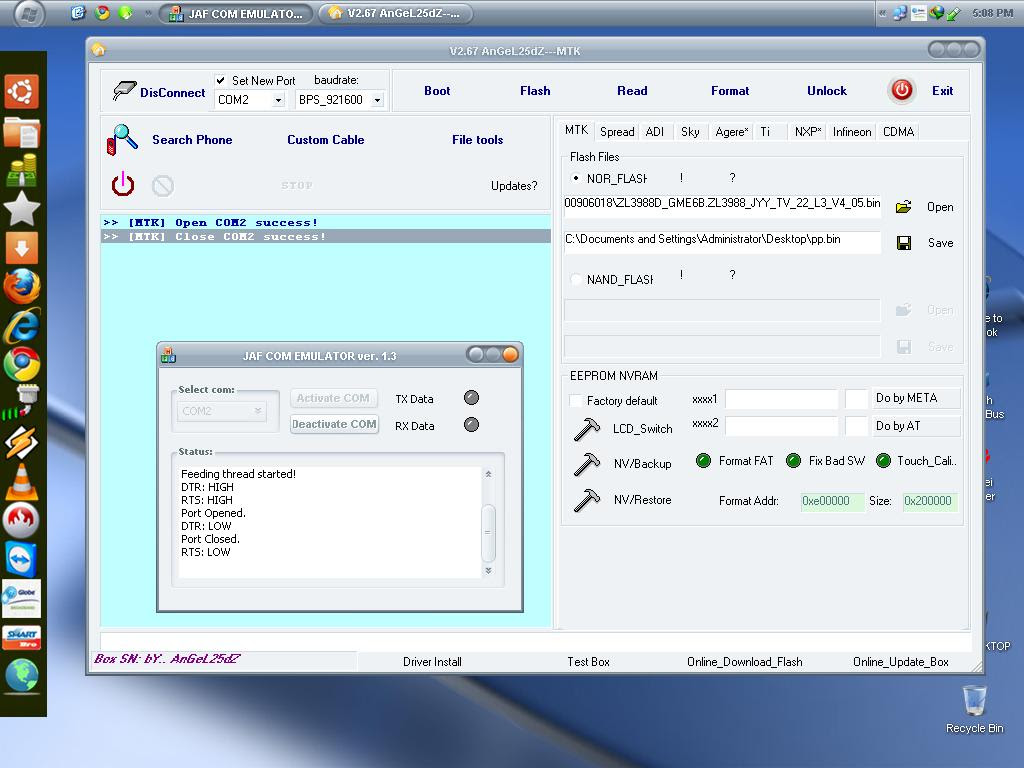The width and height of the screenshot is (1024, 768).
Task: Switch to the Infineon tab
Action: pos(852,132)
